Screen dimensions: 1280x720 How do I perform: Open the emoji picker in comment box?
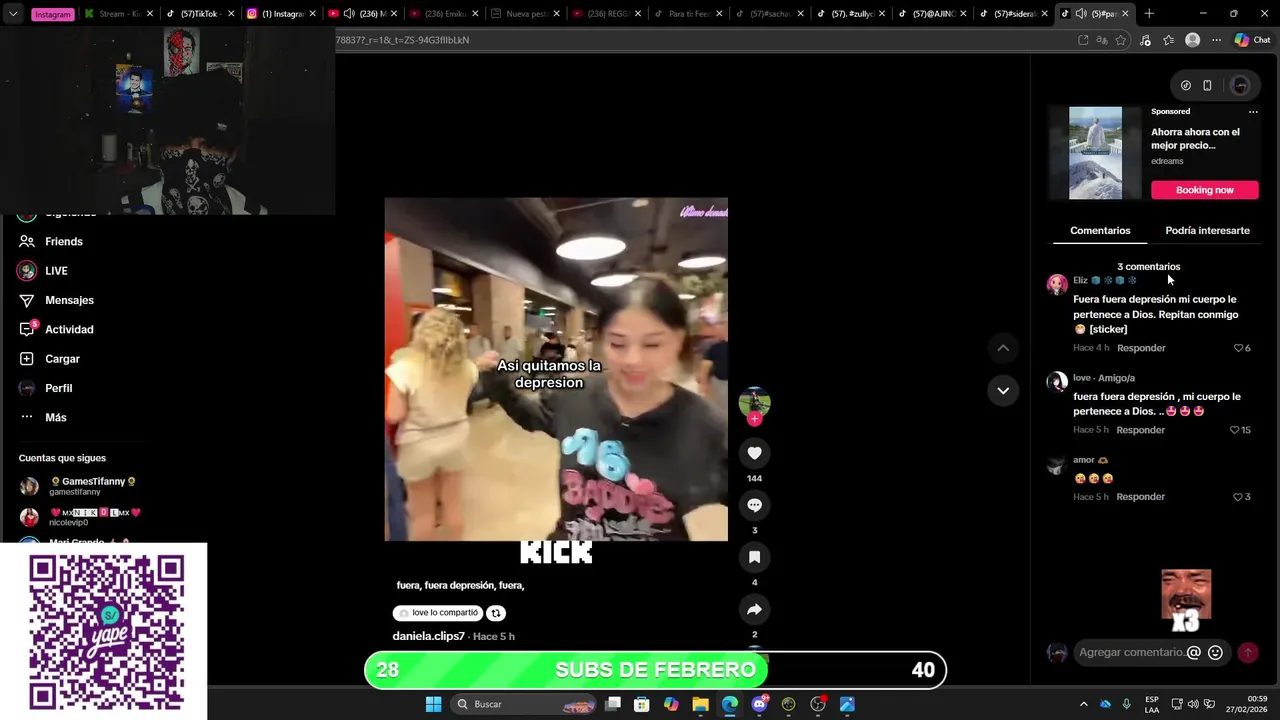tap(1215, 652)
